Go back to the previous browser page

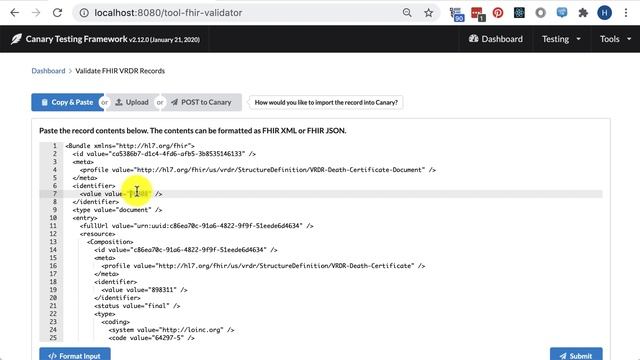pos(15,13)
